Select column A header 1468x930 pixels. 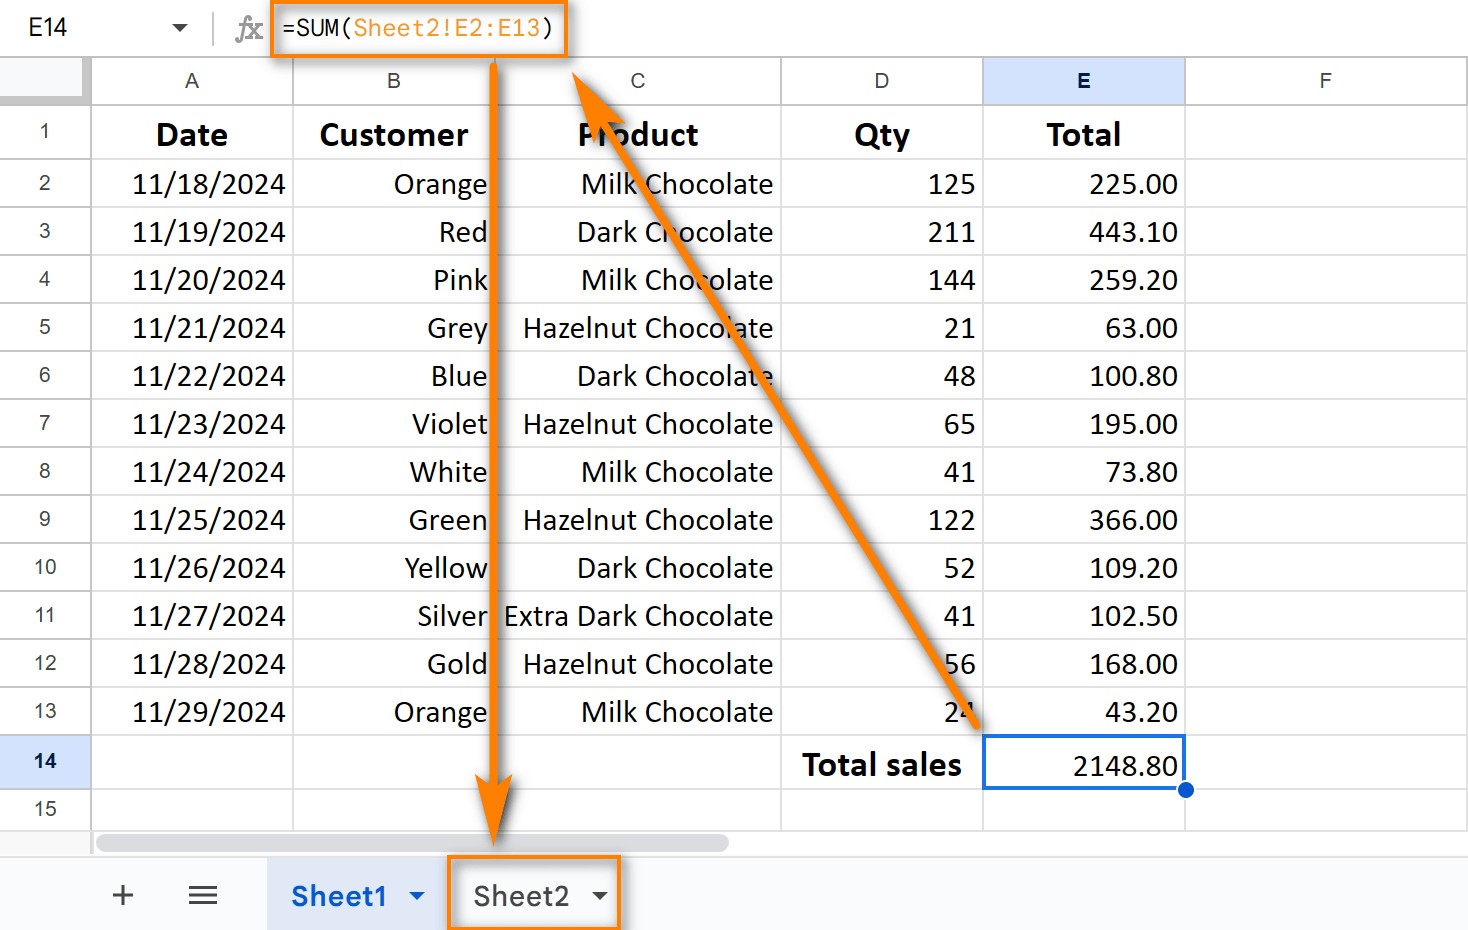point(191,81)
